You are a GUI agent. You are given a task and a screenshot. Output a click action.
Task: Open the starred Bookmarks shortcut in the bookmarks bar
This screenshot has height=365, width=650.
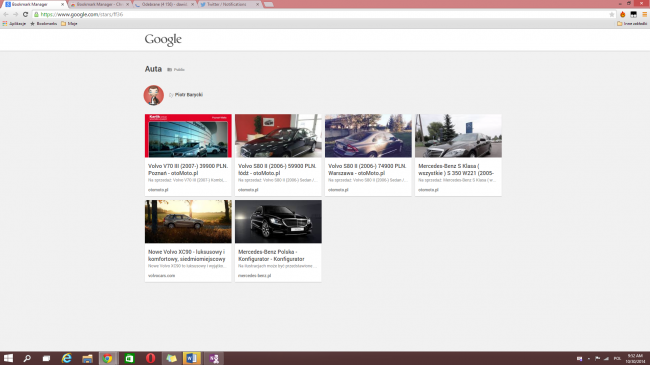click(x=44, y=24)
